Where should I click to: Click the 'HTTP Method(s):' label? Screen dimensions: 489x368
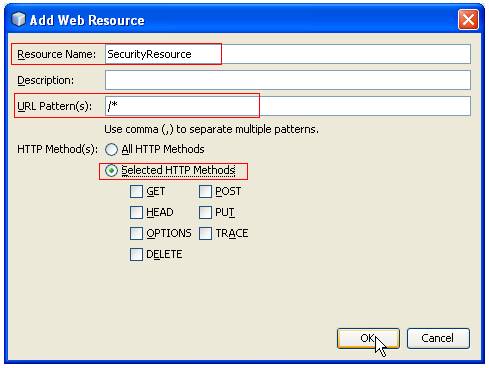[58, 149]
